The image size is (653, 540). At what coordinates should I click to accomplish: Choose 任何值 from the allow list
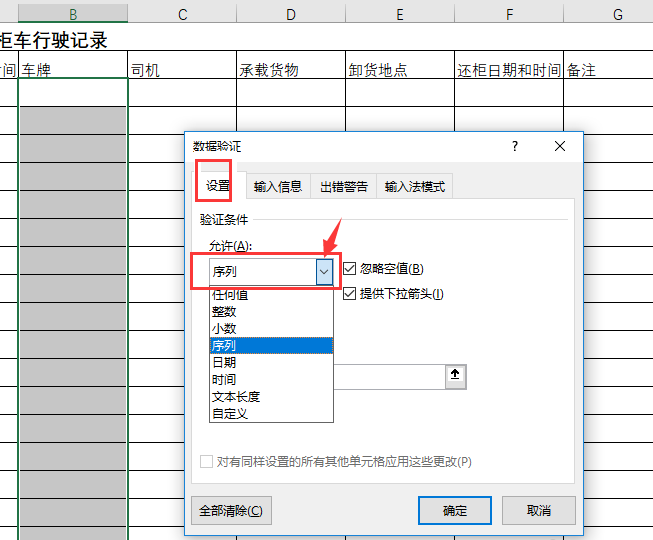pos(271,295)
